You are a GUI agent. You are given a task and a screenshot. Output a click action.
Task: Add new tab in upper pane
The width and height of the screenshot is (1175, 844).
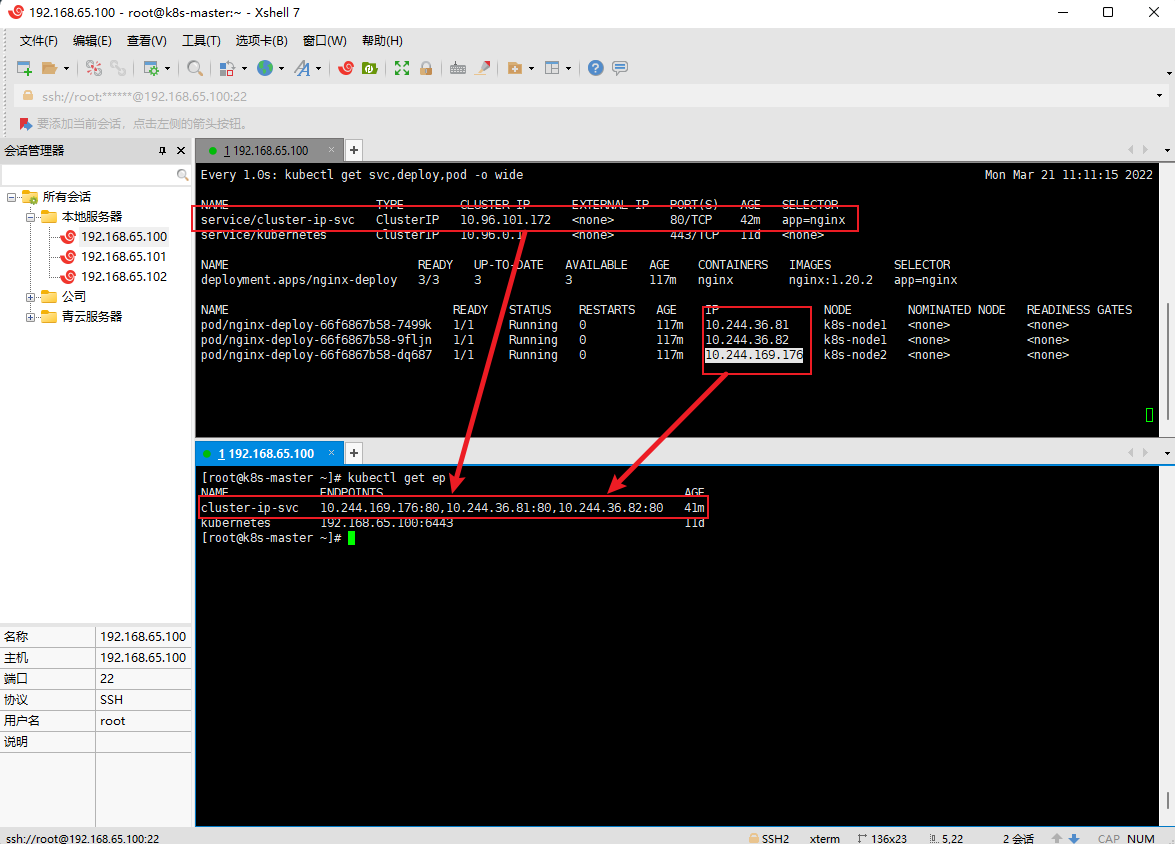[354, 151]
